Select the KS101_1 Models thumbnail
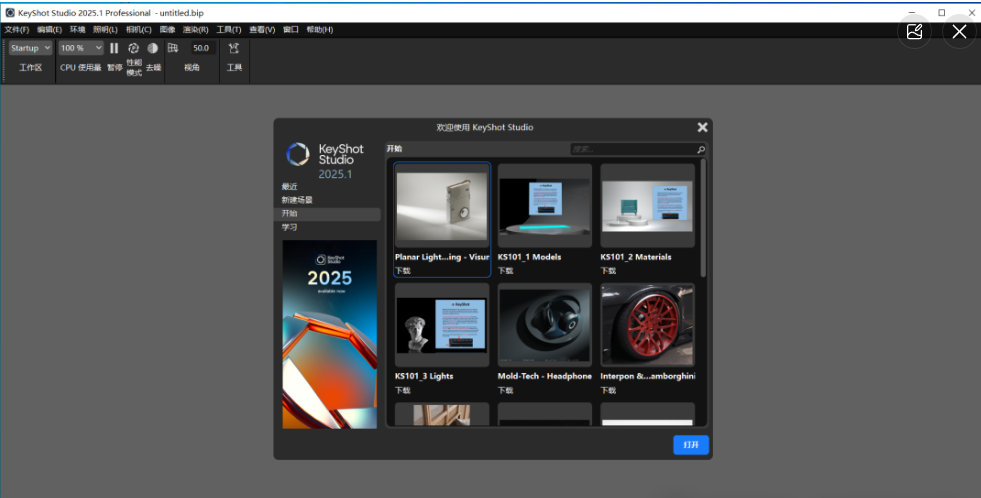 pyautogui.click(x=544, y=205)
